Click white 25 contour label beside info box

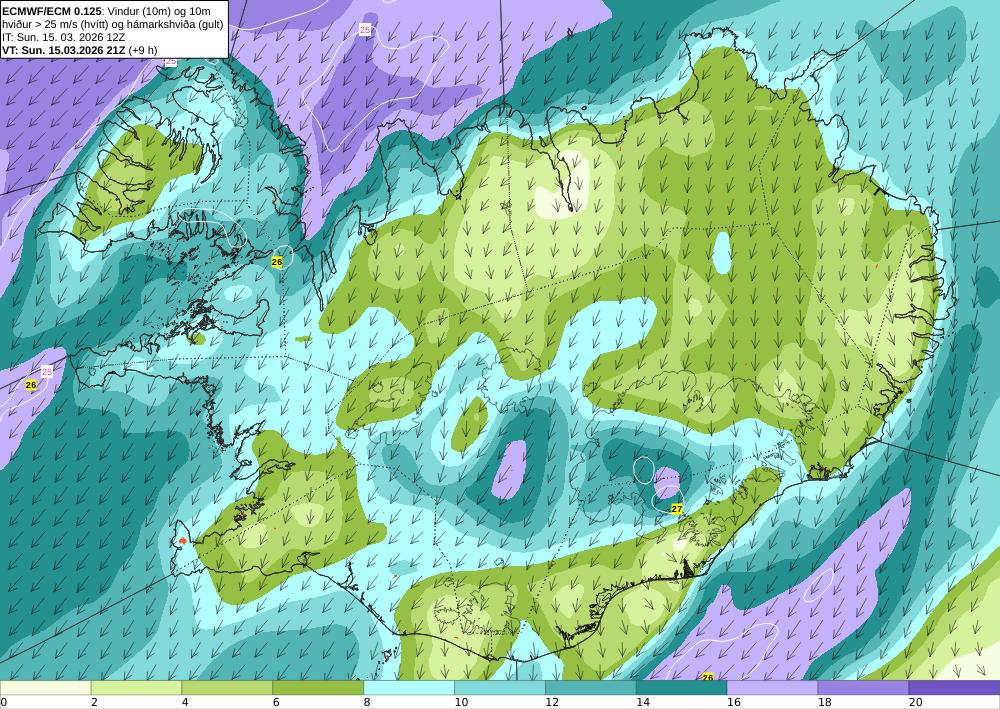point(171,61)
